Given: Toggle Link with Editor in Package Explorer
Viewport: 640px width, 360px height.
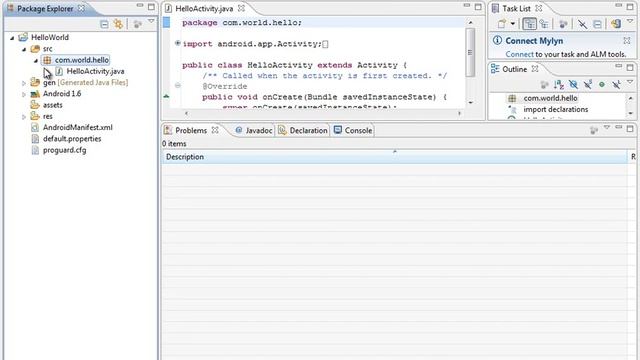Looking at the screenshot, I should point(118,24).
